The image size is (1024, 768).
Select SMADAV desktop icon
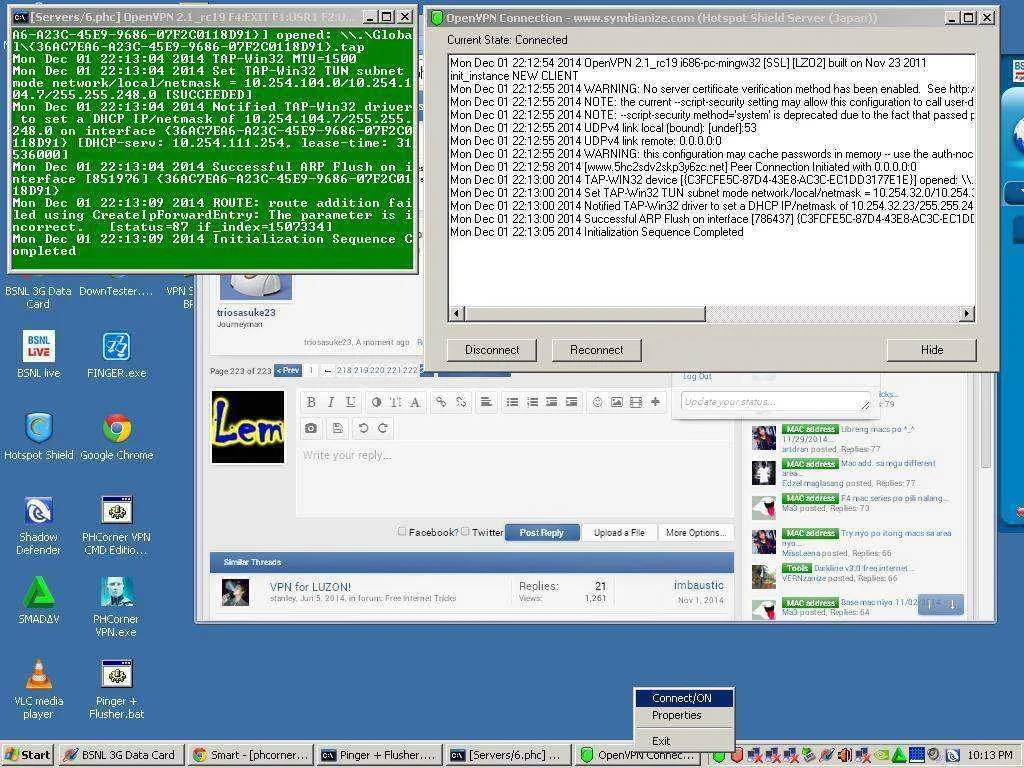click(39, 600)
